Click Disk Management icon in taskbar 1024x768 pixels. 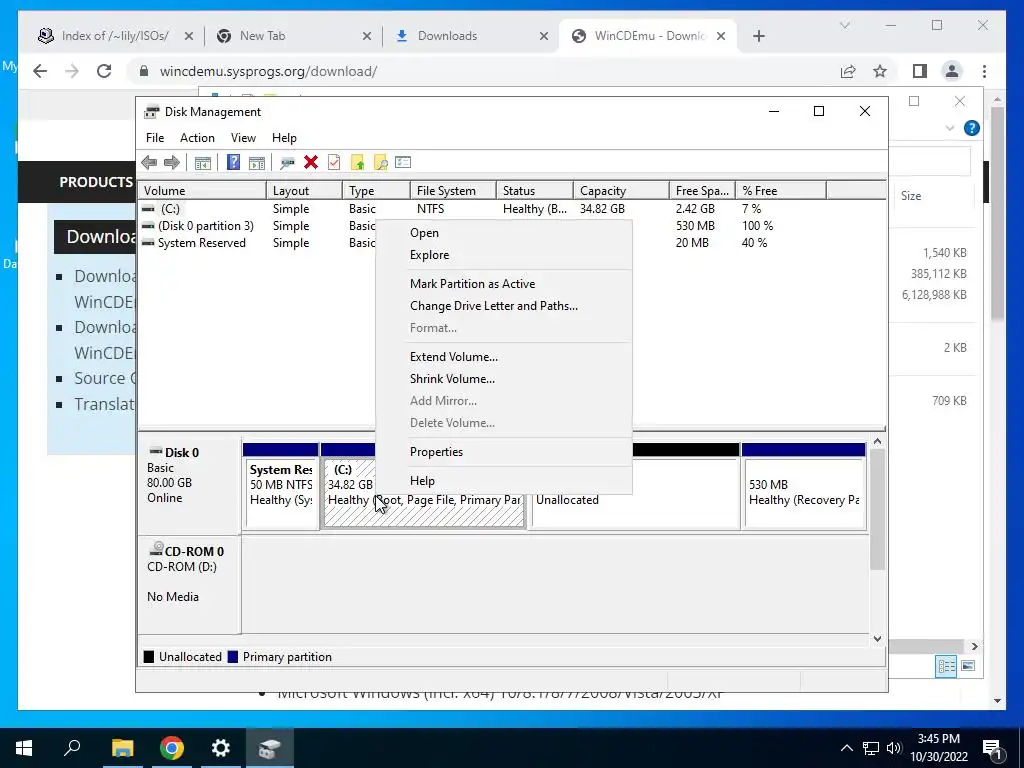point(269,748)
